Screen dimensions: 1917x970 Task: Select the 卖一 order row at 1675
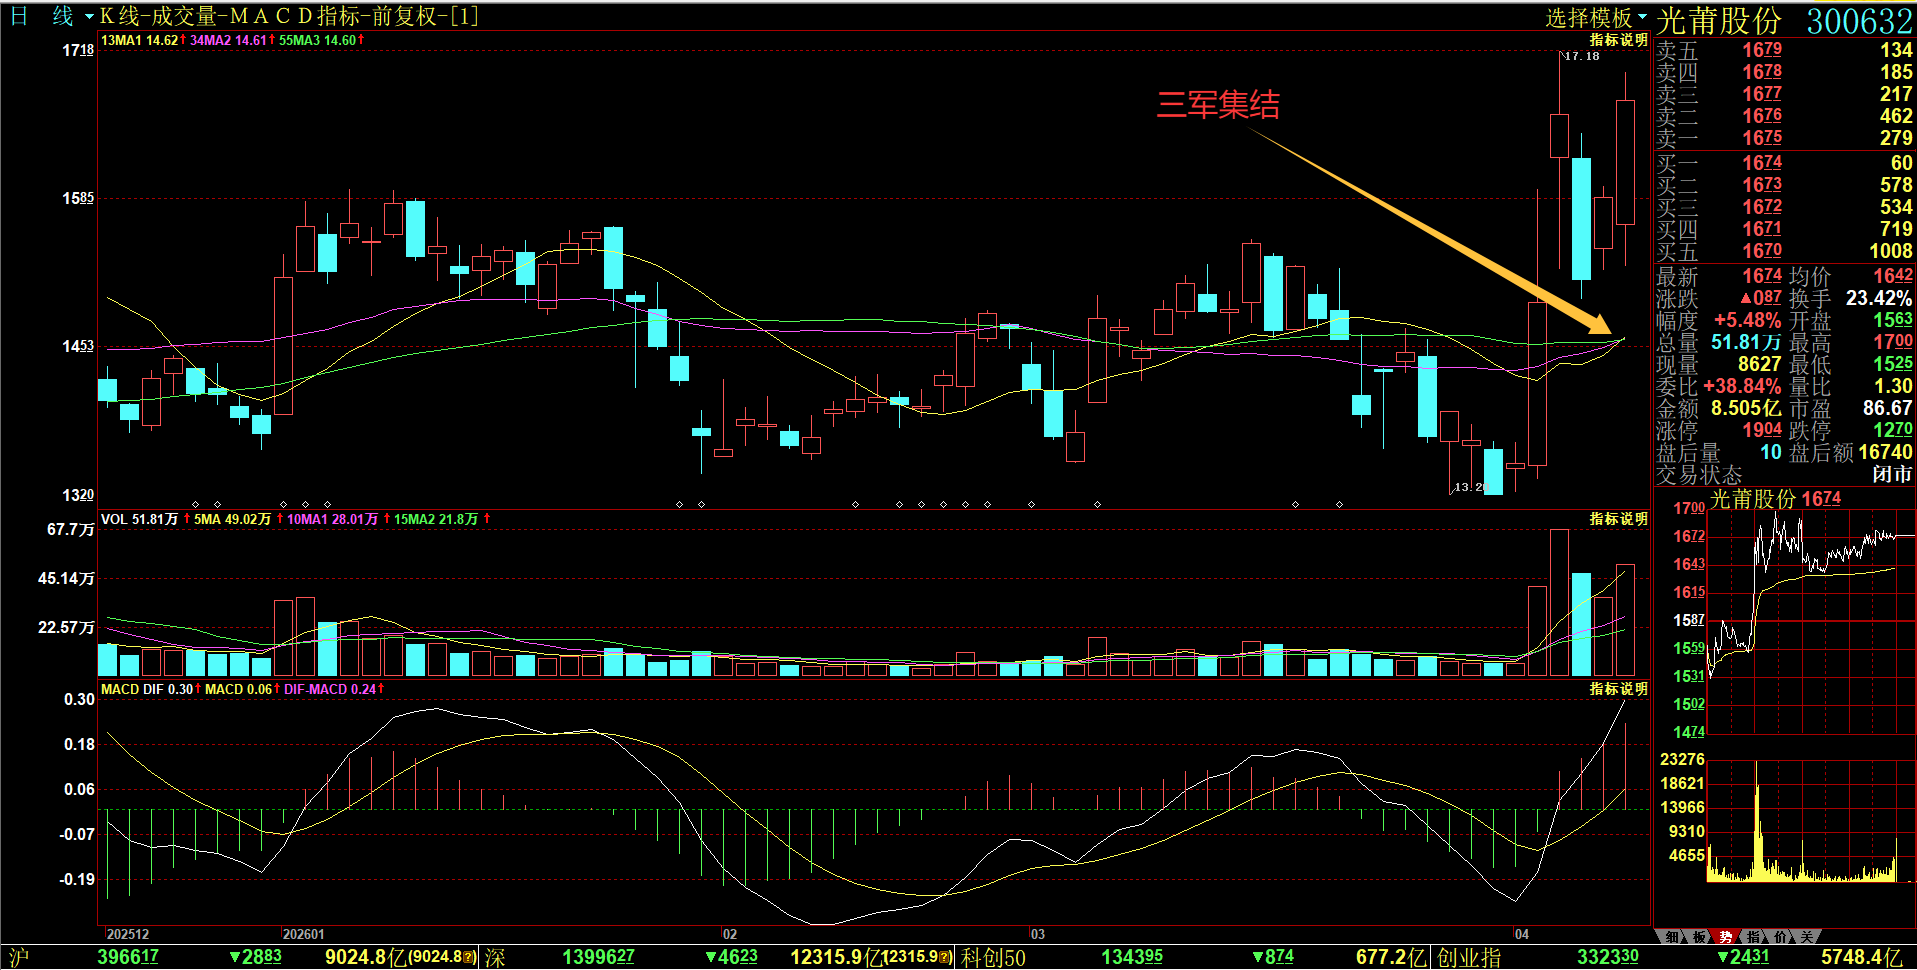pyautogui.click(x=1784, y=138)
